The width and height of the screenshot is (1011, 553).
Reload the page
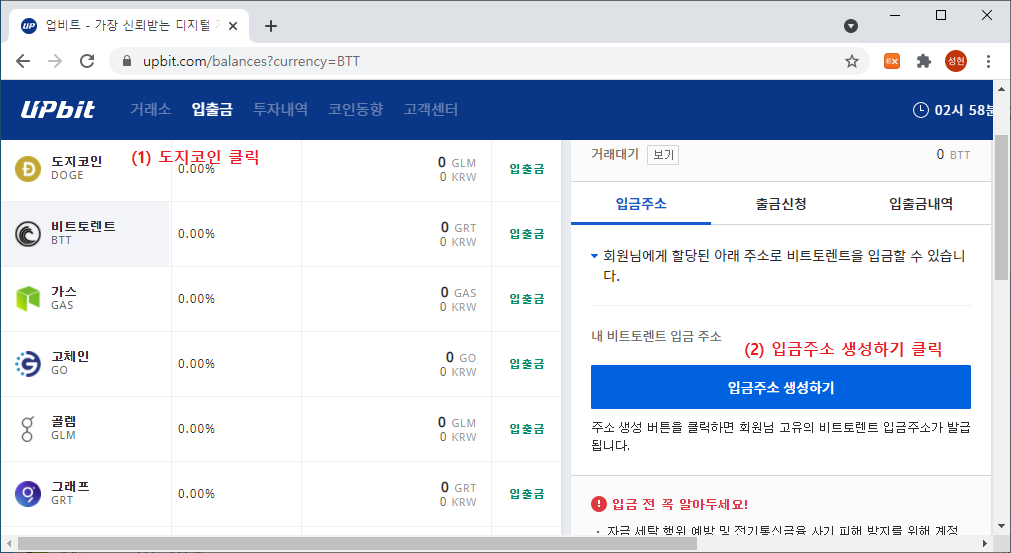[x=87, y=61]
